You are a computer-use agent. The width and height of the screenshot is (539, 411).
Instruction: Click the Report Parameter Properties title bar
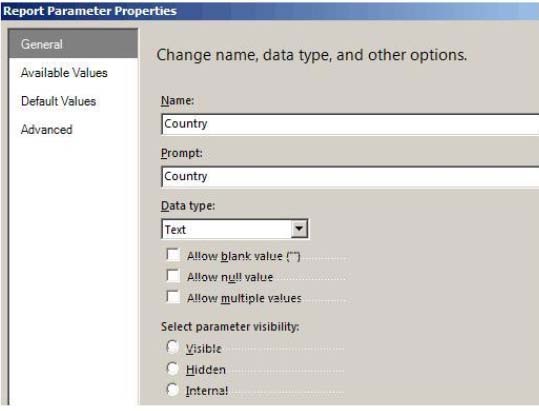[x=270, y=11]
